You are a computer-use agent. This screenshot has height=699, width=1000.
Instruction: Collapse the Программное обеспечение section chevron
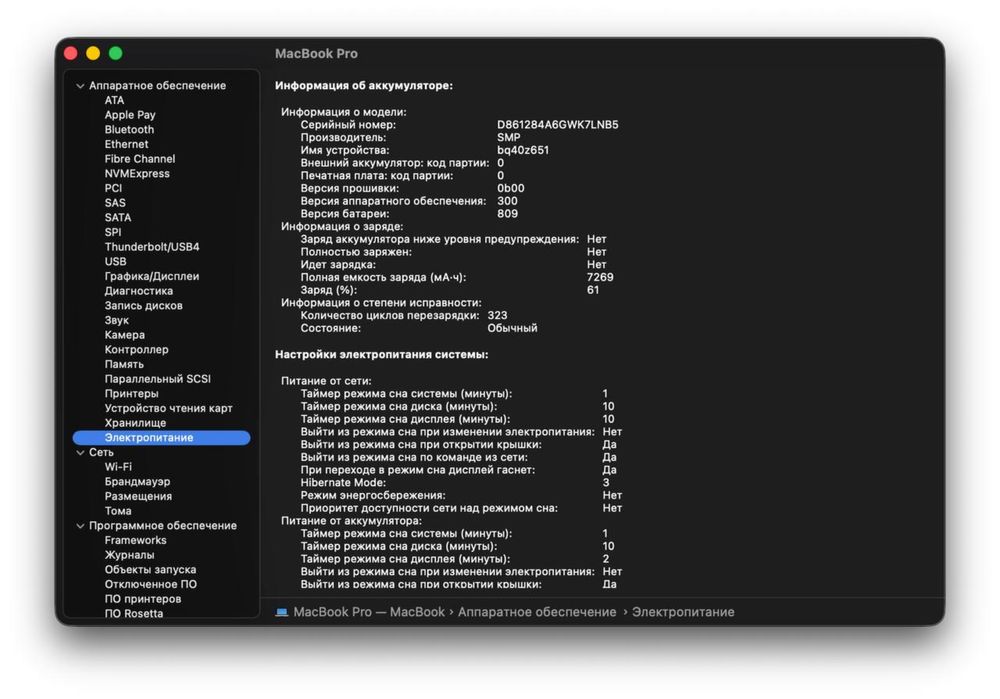pyautogui.click(x=80, y=526)
